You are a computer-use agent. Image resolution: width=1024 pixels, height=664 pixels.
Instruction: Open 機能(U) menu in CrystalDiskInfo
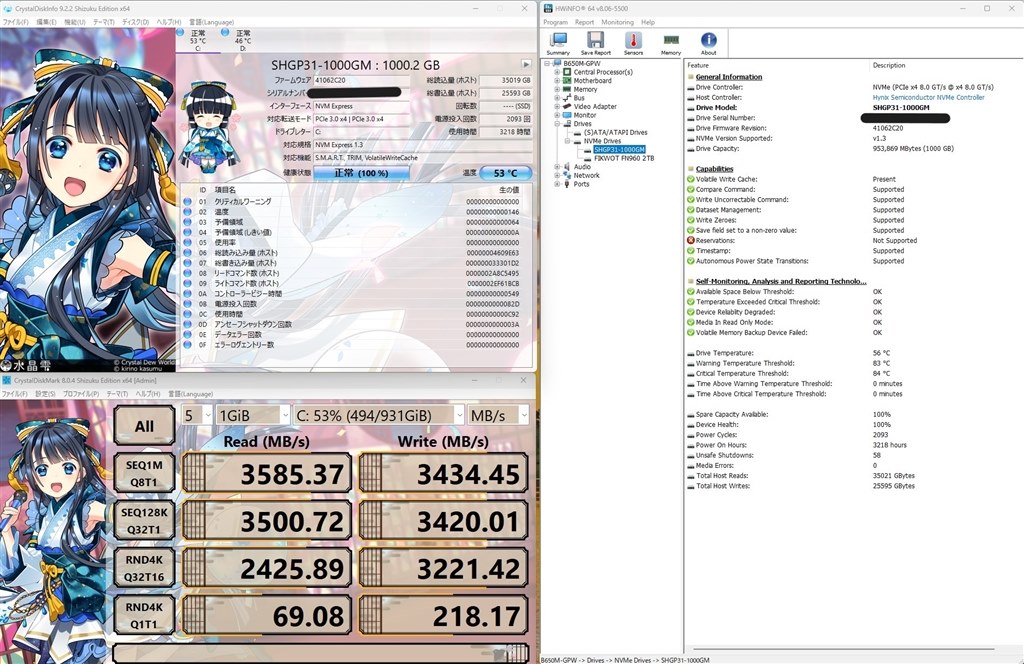(x=74, y=22)
